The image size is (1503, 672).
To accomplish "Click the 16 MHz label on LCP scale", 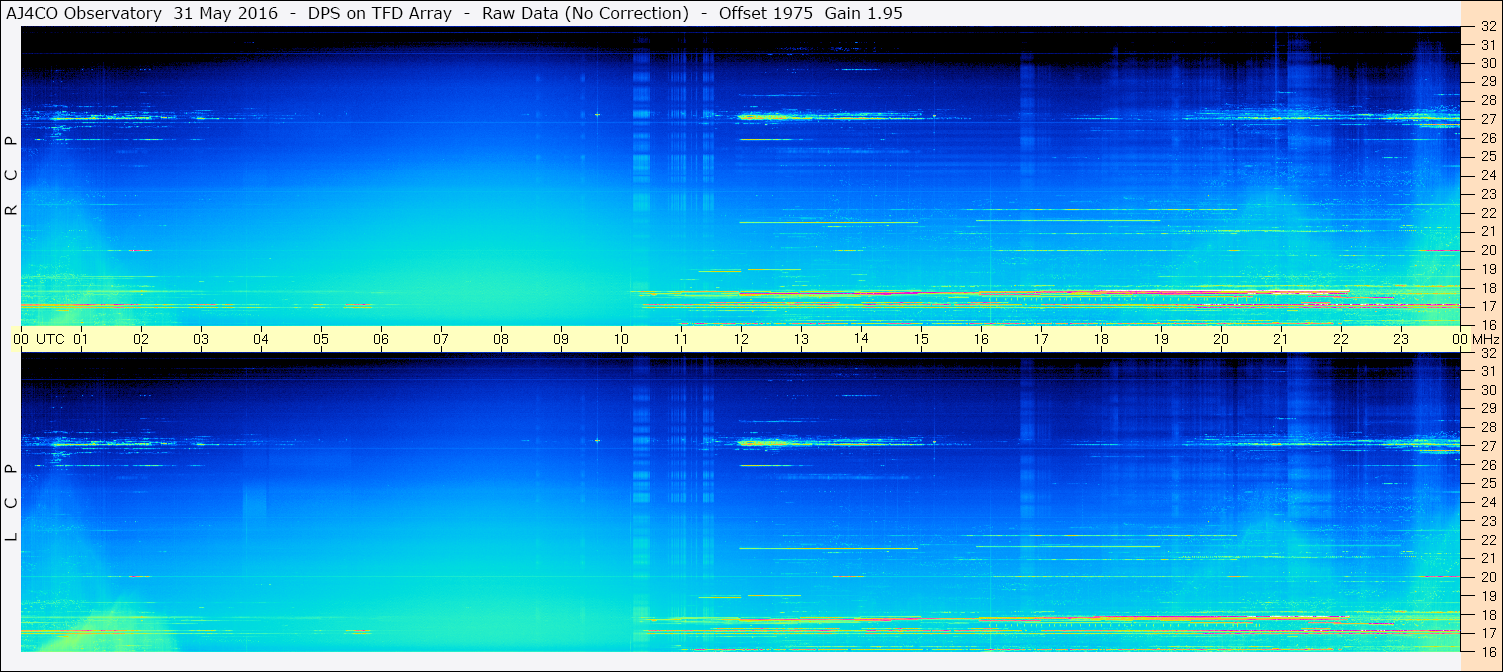I will tap(1487, 652).
